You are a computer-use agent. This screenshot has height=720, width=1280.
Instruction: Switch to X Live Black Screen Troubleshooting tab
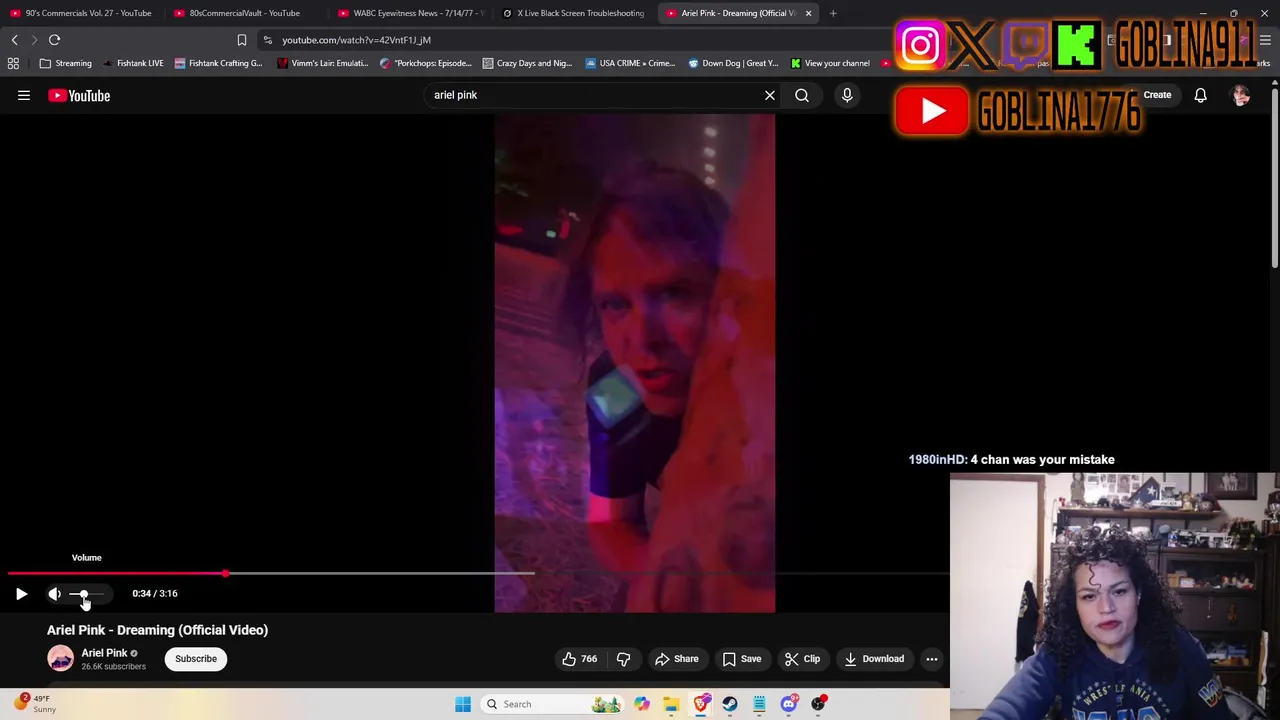pos(572,13)
